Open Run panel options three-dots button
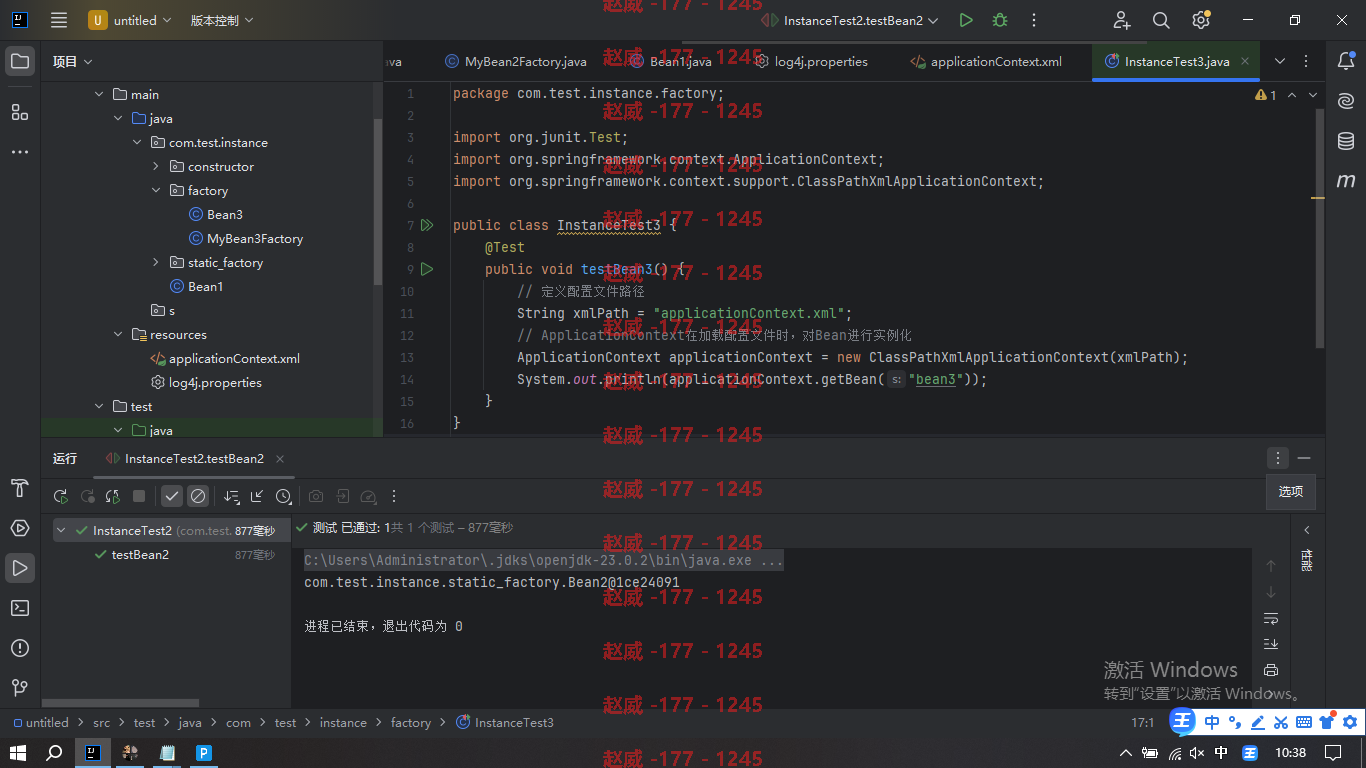Viewport: 1366px width, 768px height. pos(1278,458)
